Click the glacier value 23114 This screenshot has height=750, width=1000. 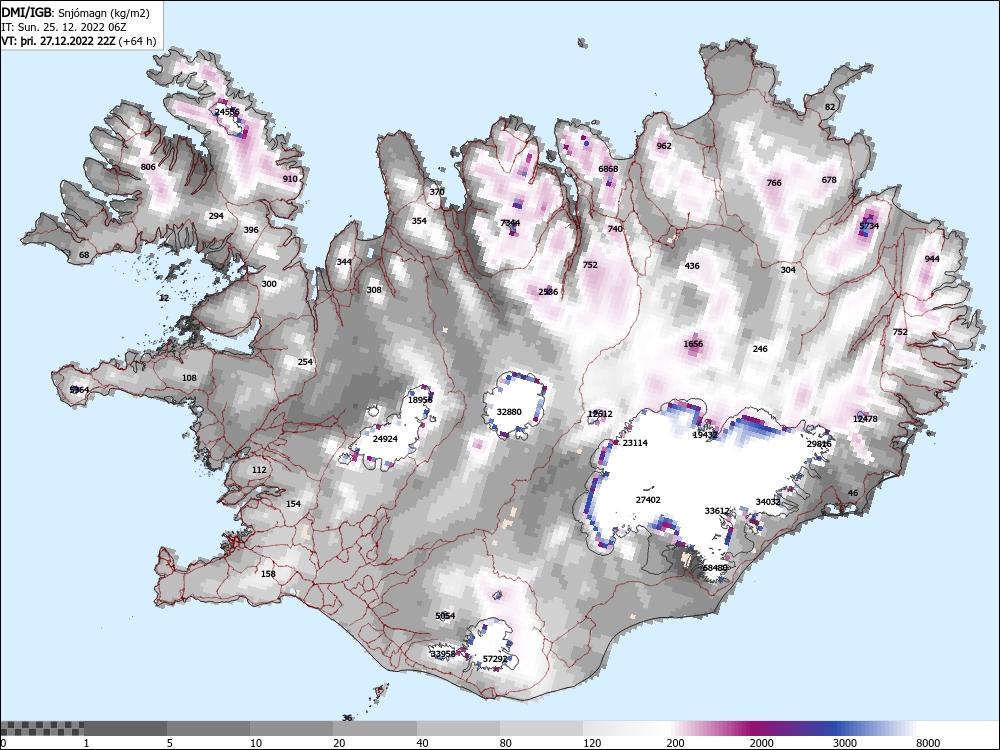pyautogui.click(x=635, y=443)
